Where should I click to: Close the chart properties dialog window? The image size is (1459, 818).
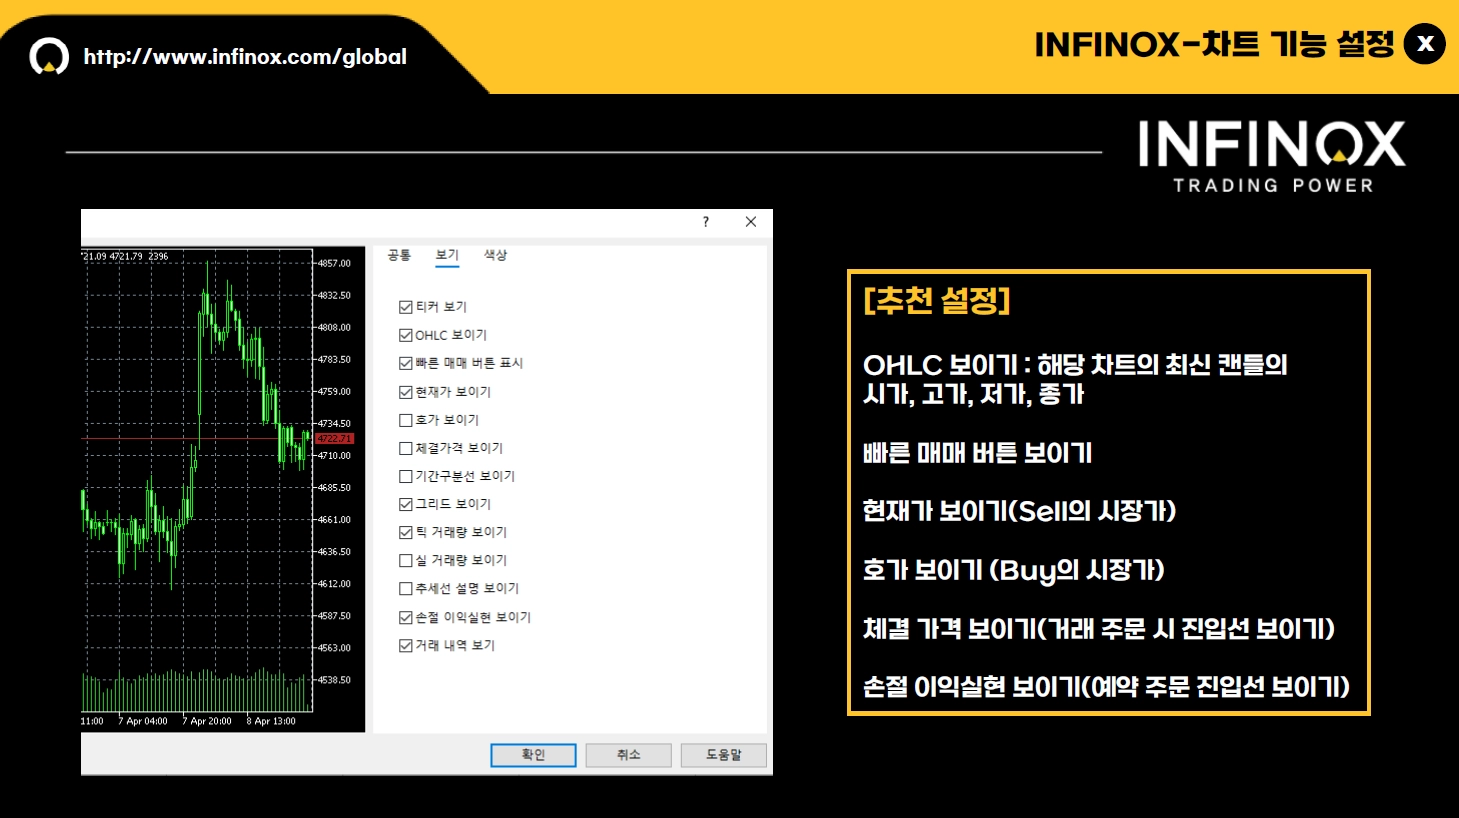click(751, 222)
